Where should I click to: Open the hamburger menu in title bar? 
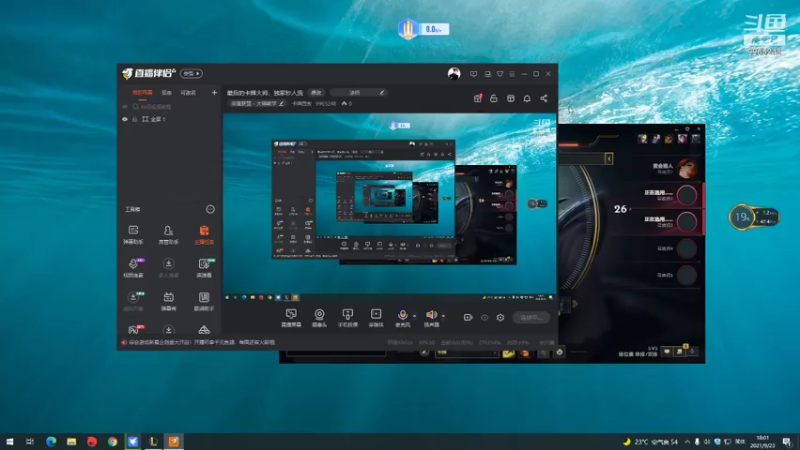click(512, 74)
